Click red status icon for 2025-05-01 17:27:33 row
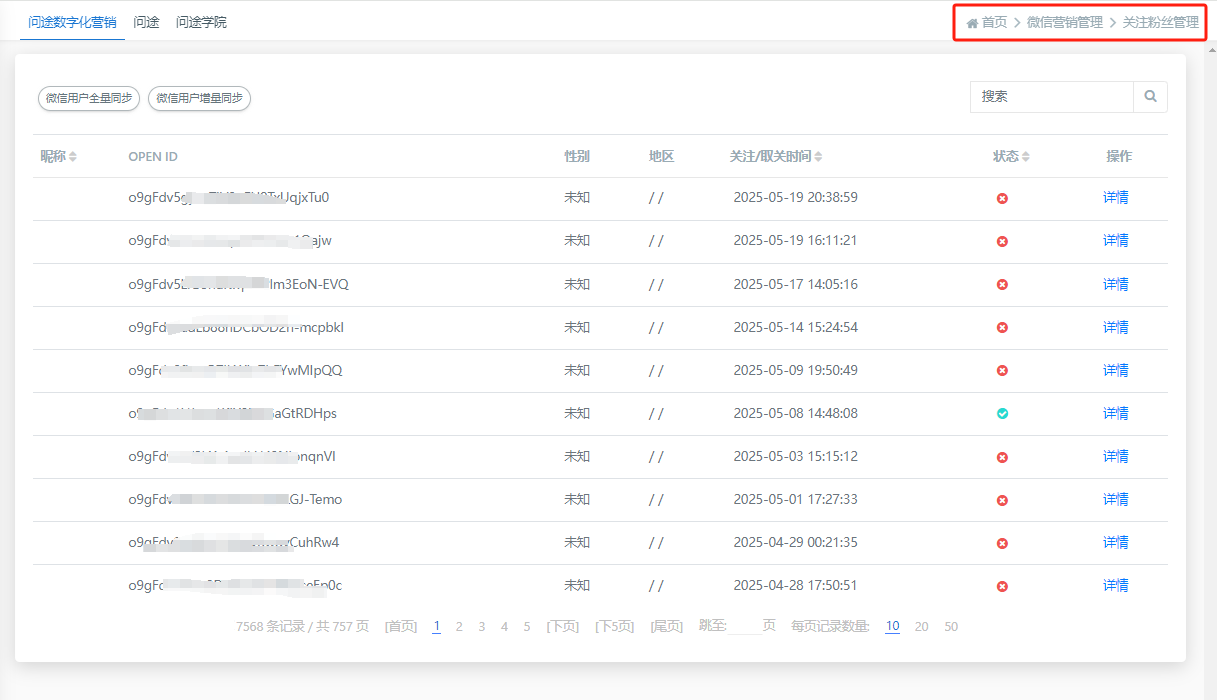This screenshot has width=1217, height=700. tap(1002, 500)
